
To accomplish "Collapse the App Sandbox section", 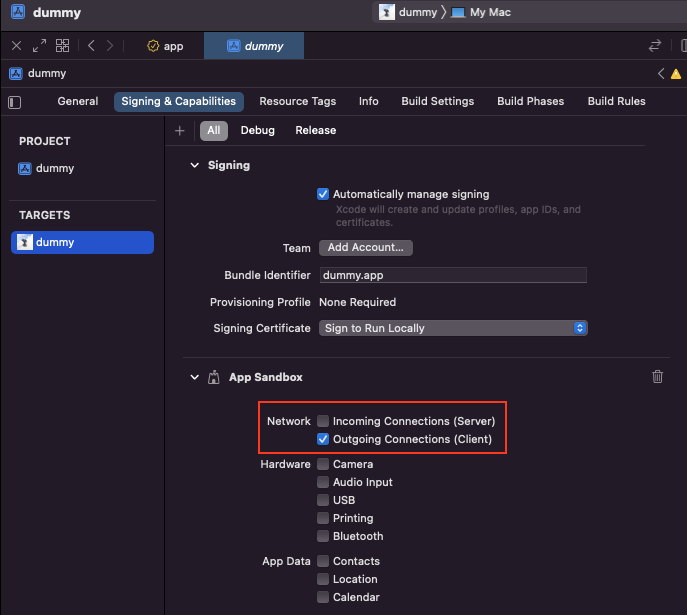I will point(195,377).
